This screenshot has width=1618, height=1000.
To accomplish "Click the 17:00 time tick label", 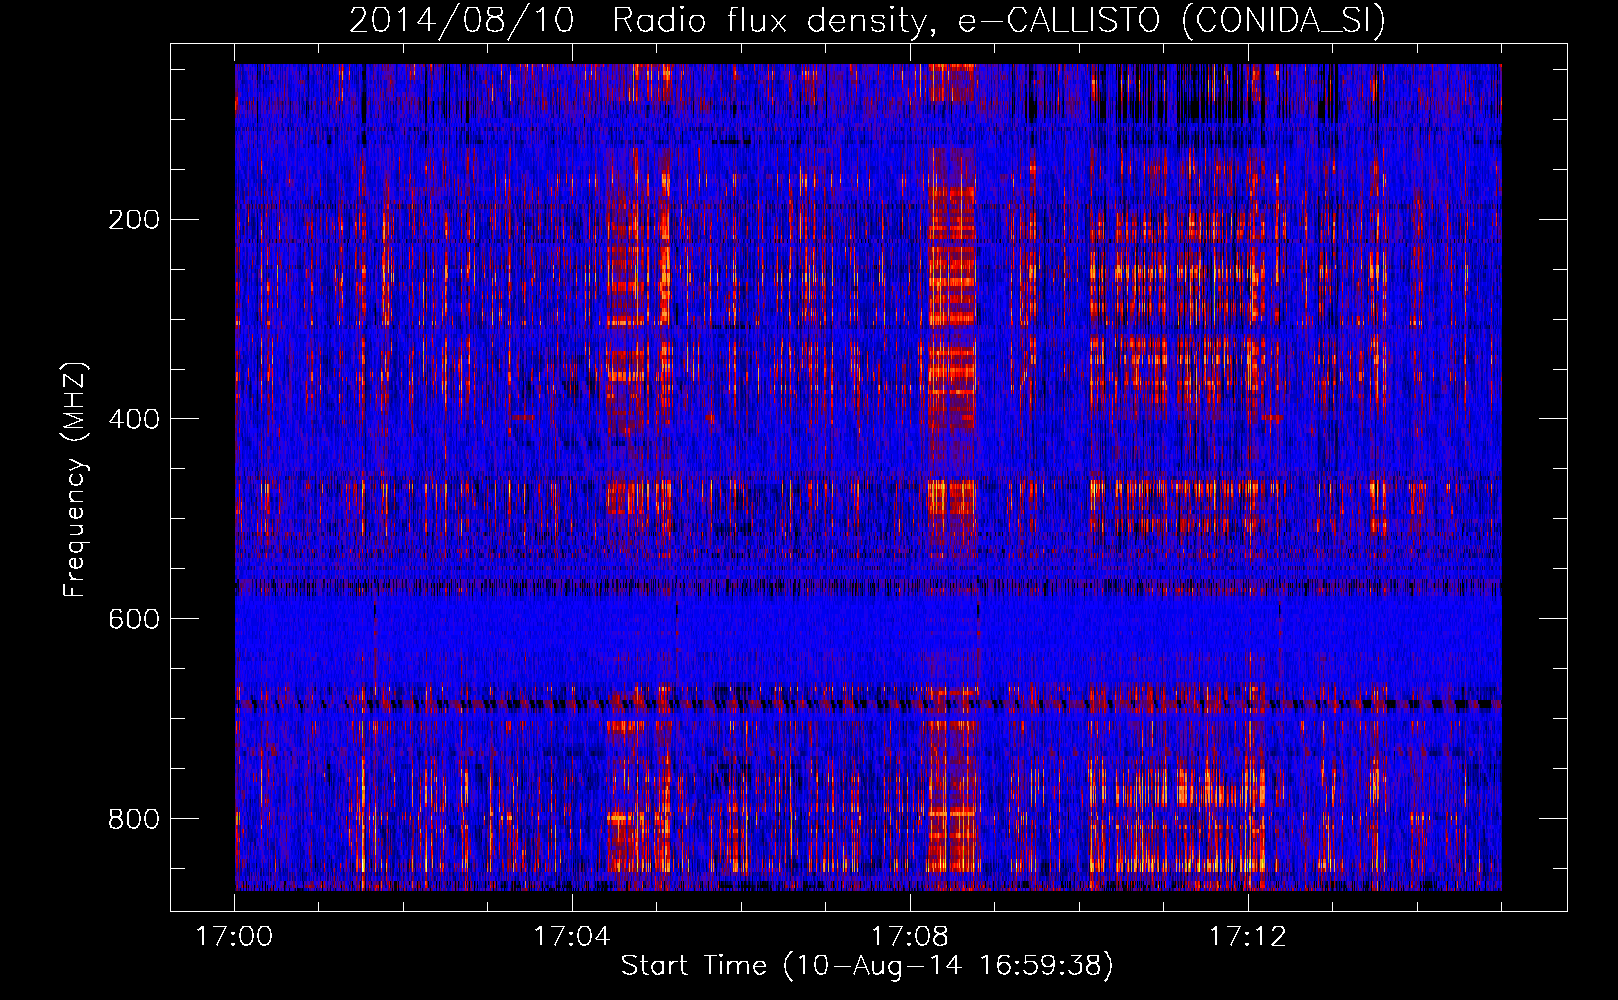I will click(x=234, y=936).
